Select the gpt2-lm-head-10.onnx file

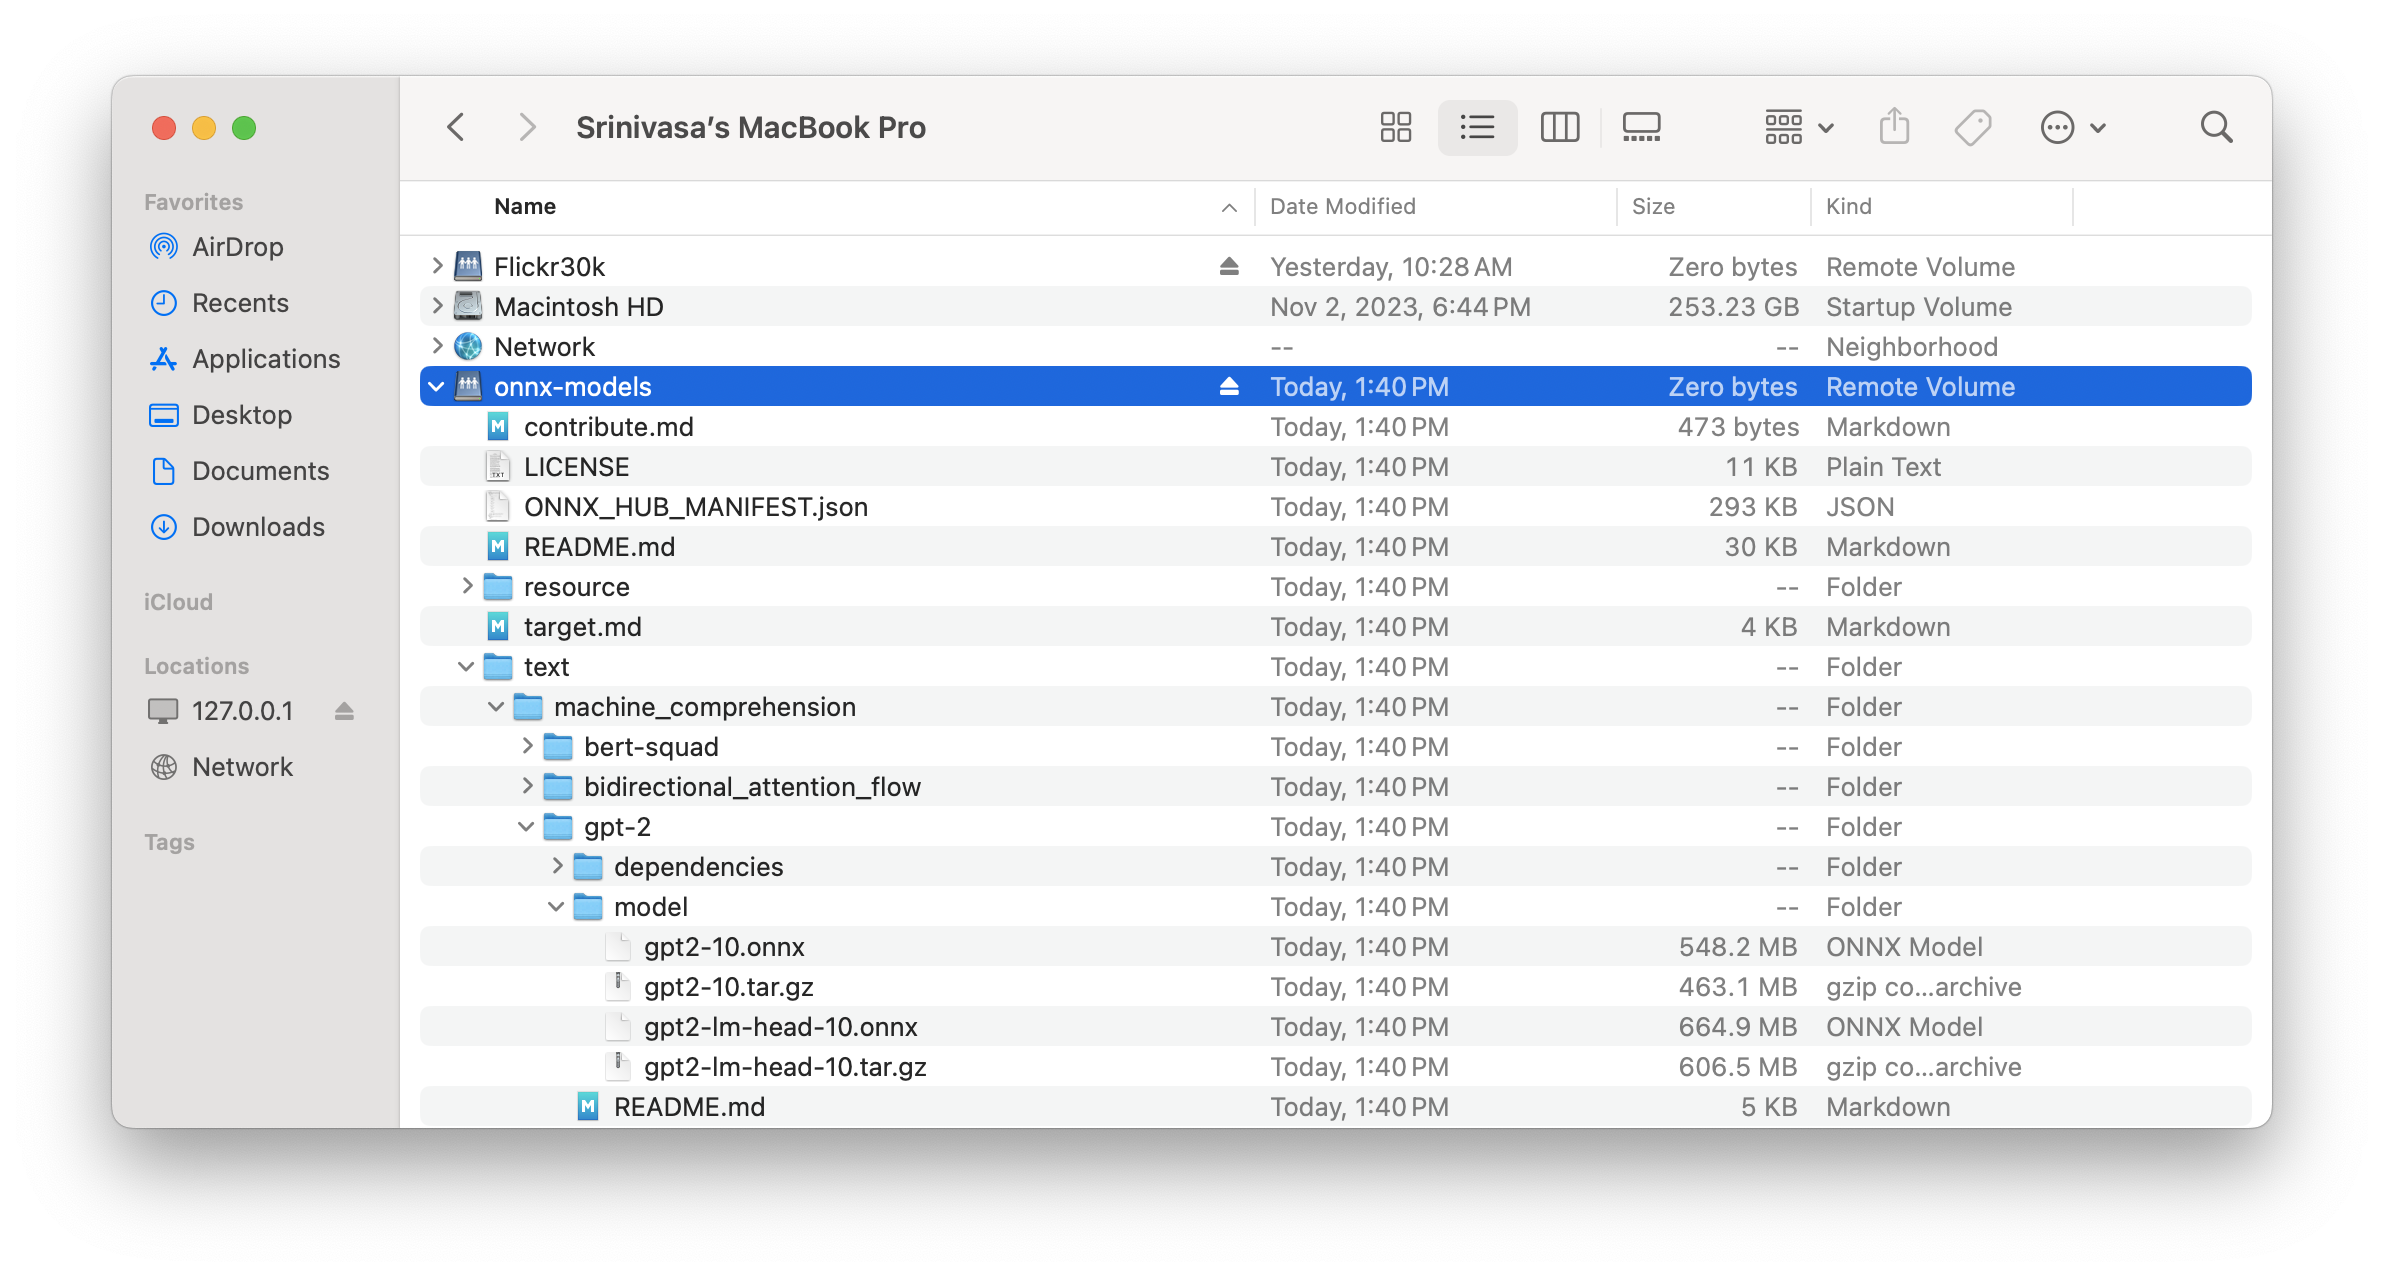pyautogui.click(x=780, y=1027)
